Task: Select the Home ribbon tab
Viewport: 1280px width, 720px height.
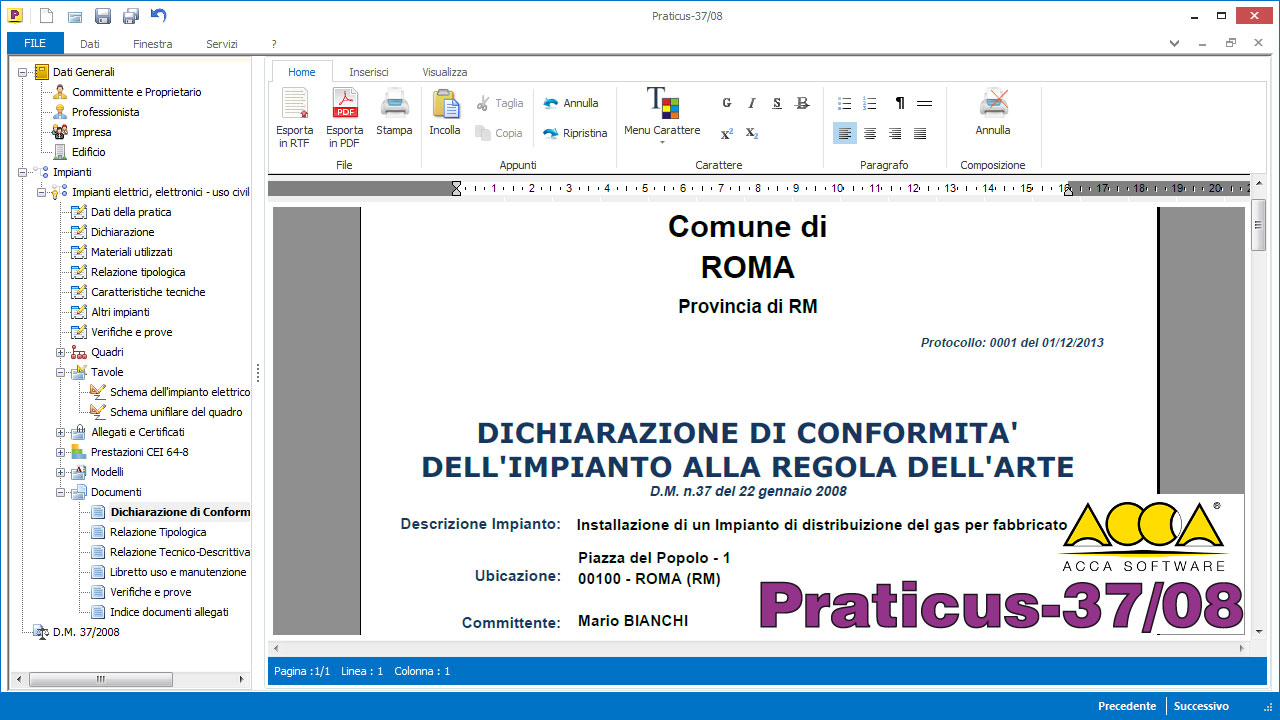Action: point(301,72)
